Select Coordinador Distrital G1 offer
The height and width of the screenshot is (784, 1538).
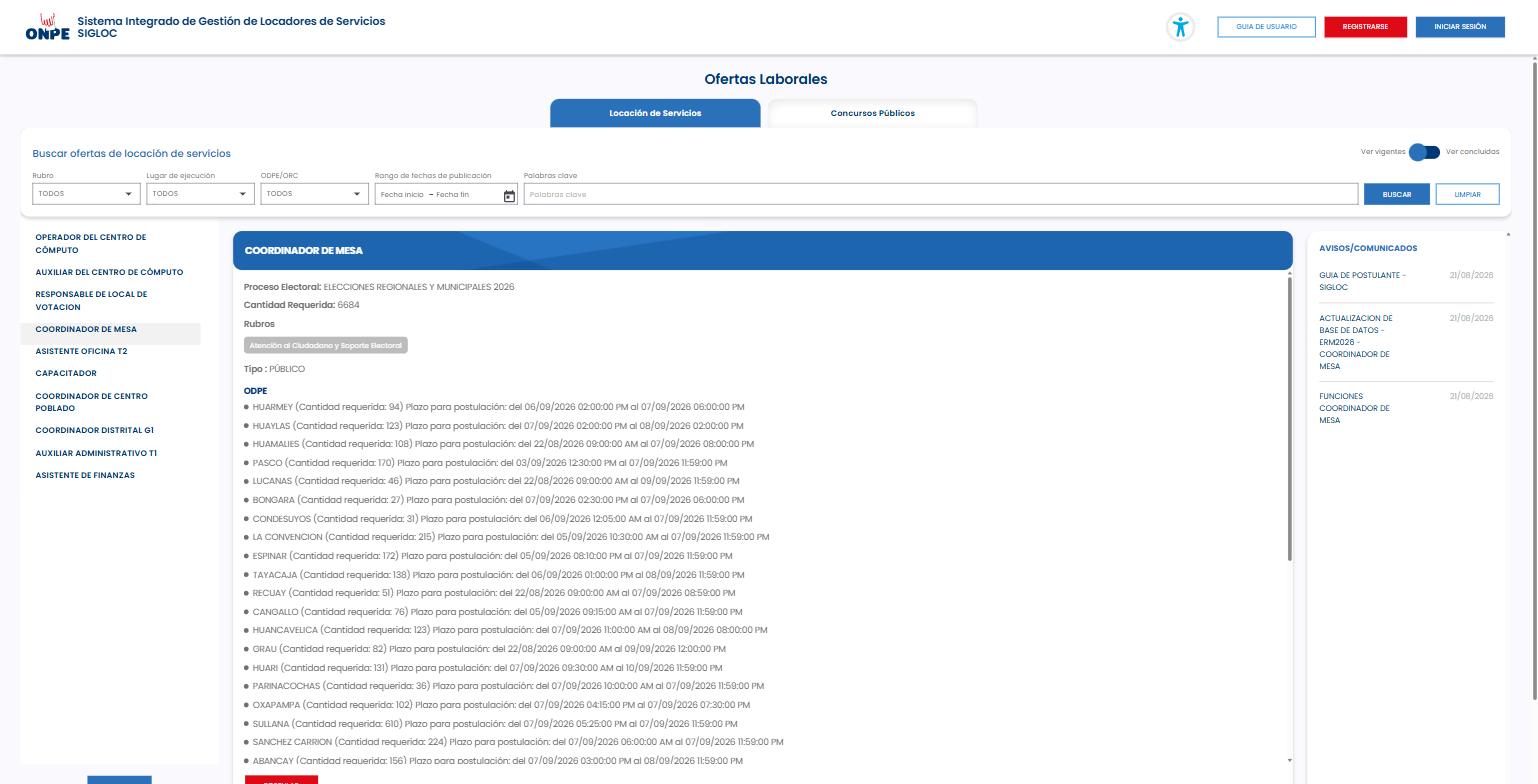pos(94,431)
